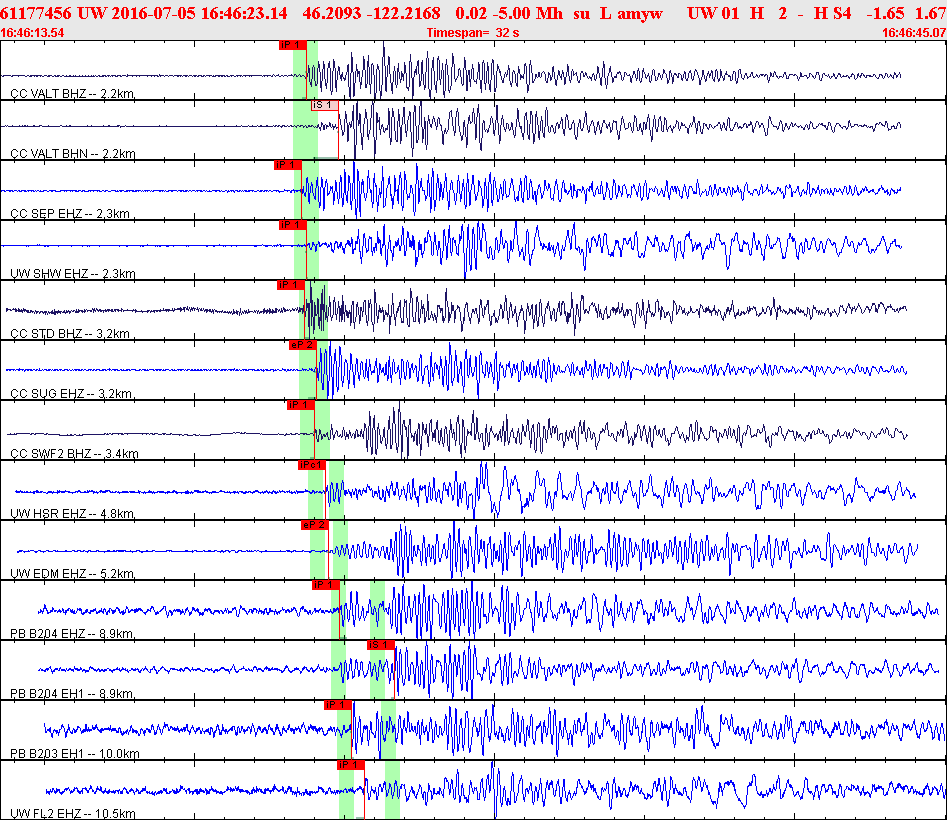Select the eP 2 pick marker on SUG EHZ

(303, 345)
